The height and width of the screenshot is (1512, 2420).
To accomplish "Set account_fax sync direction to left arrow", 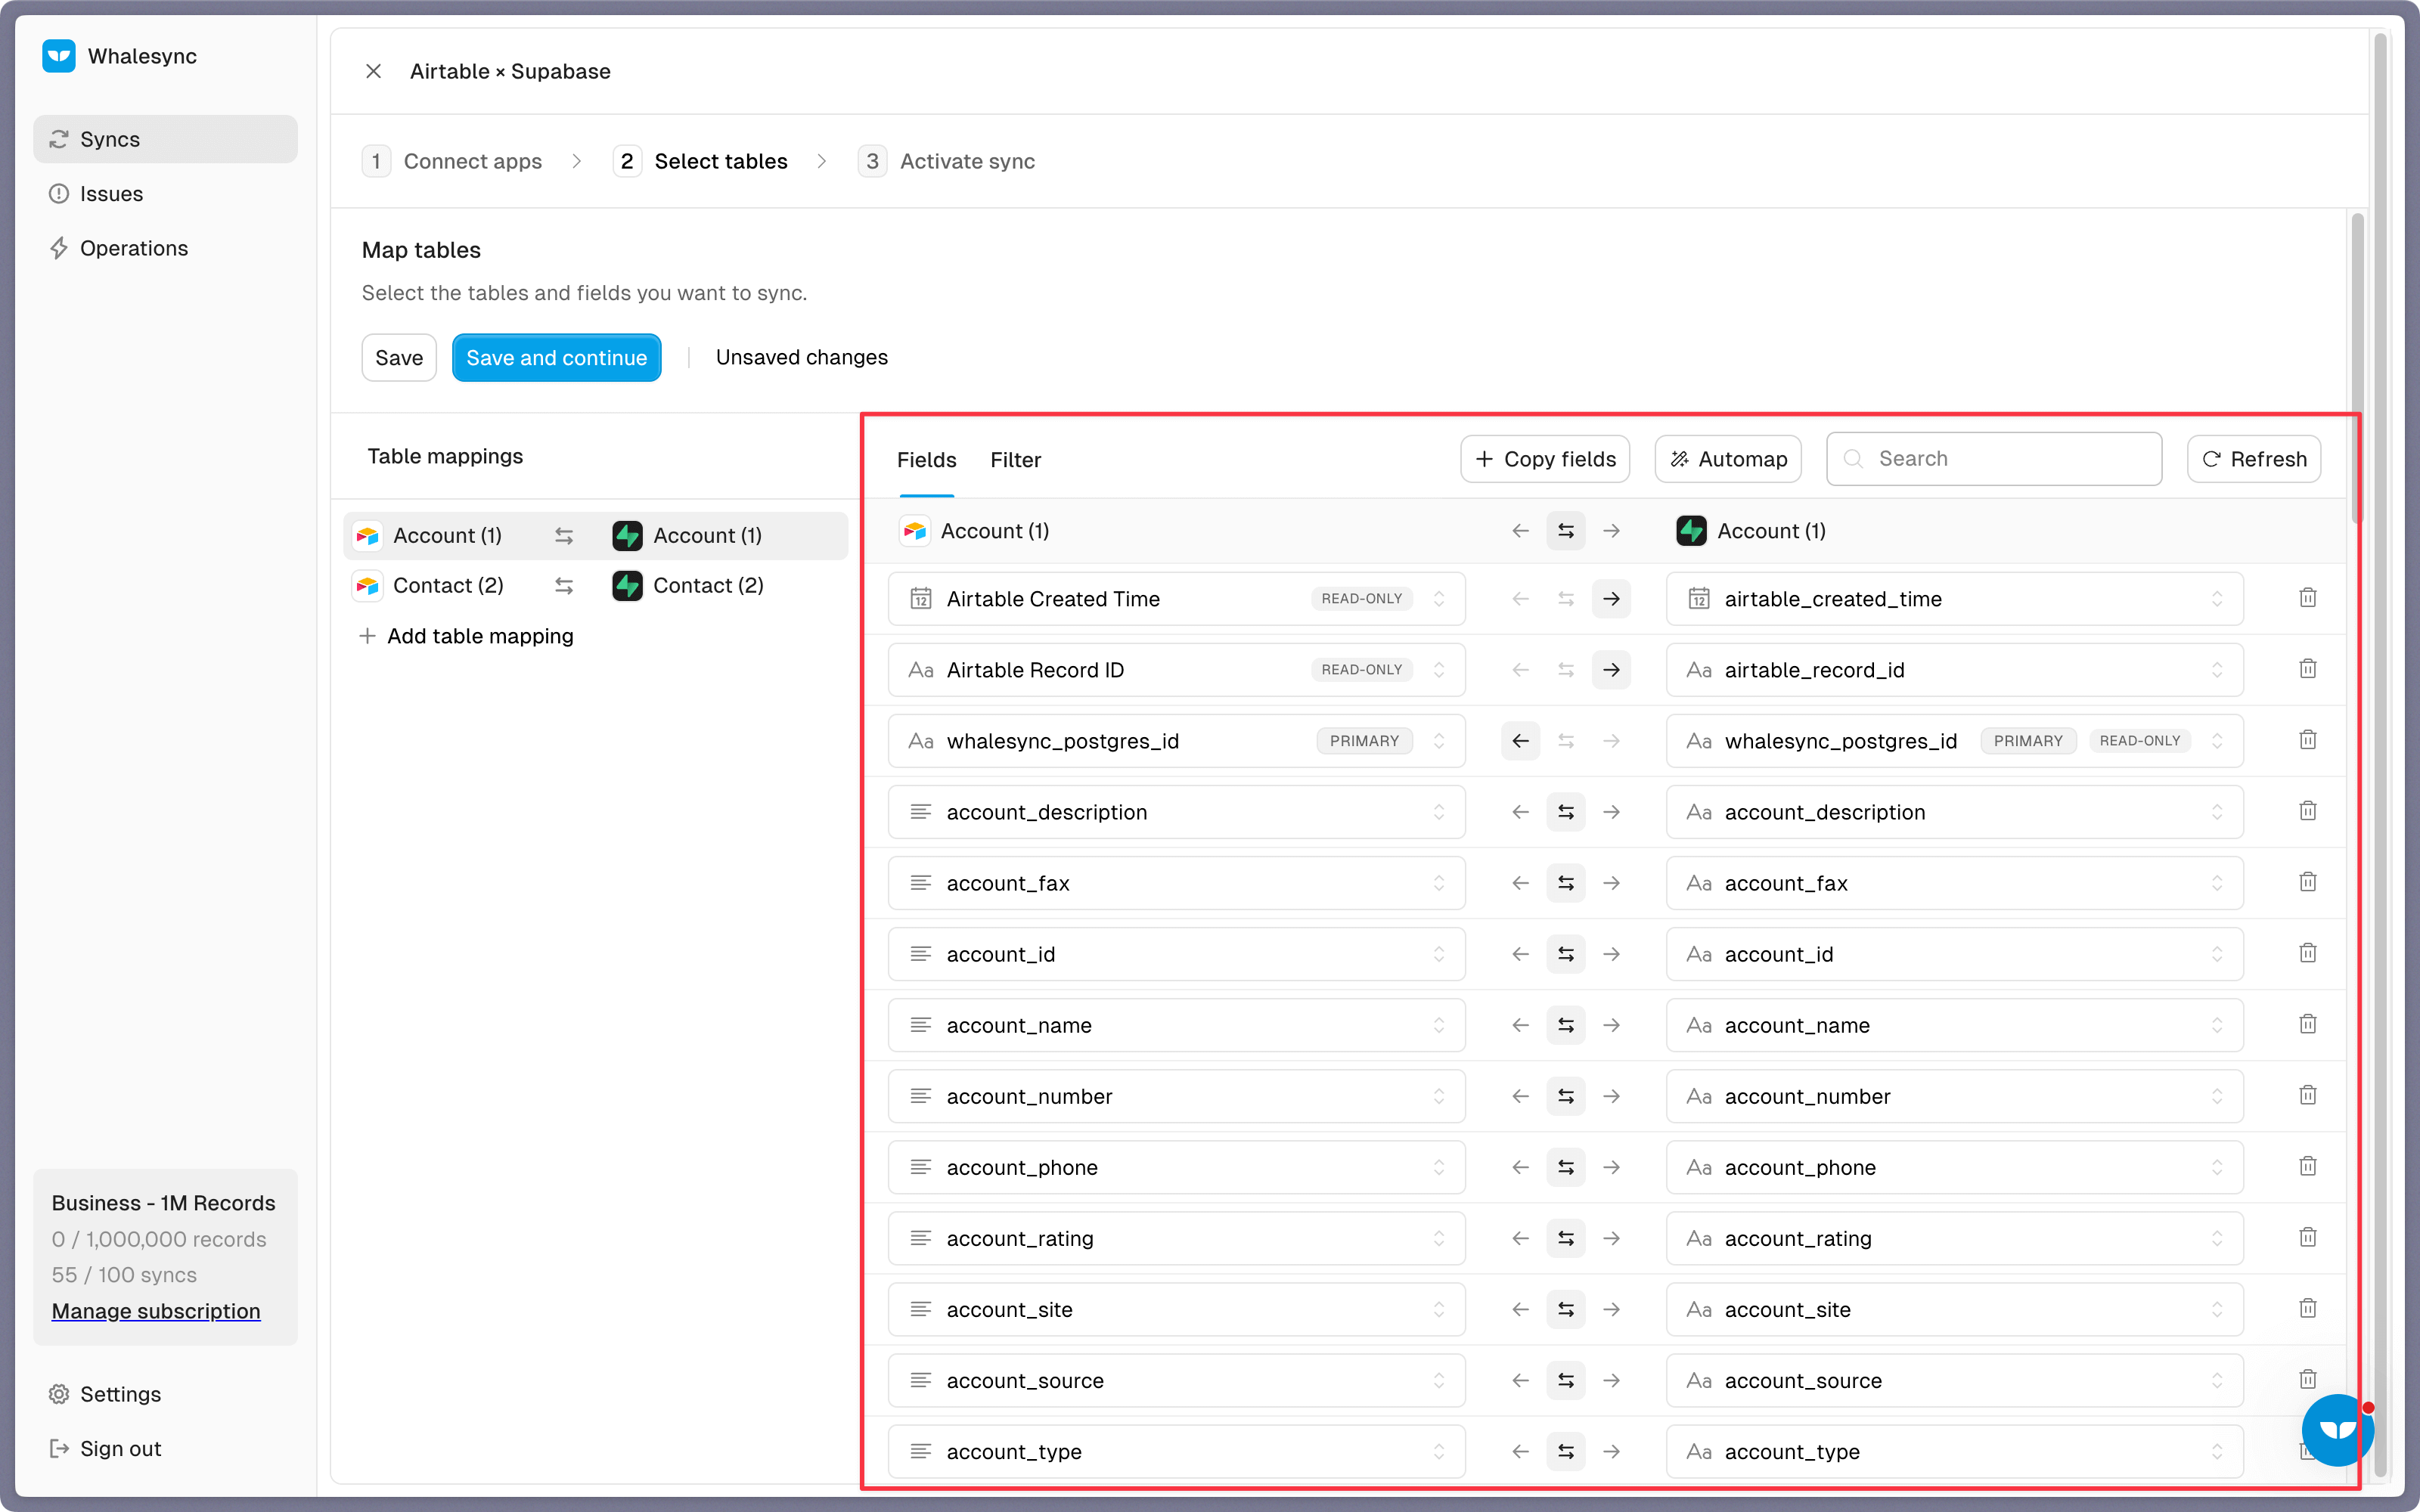I will 1520,883.
